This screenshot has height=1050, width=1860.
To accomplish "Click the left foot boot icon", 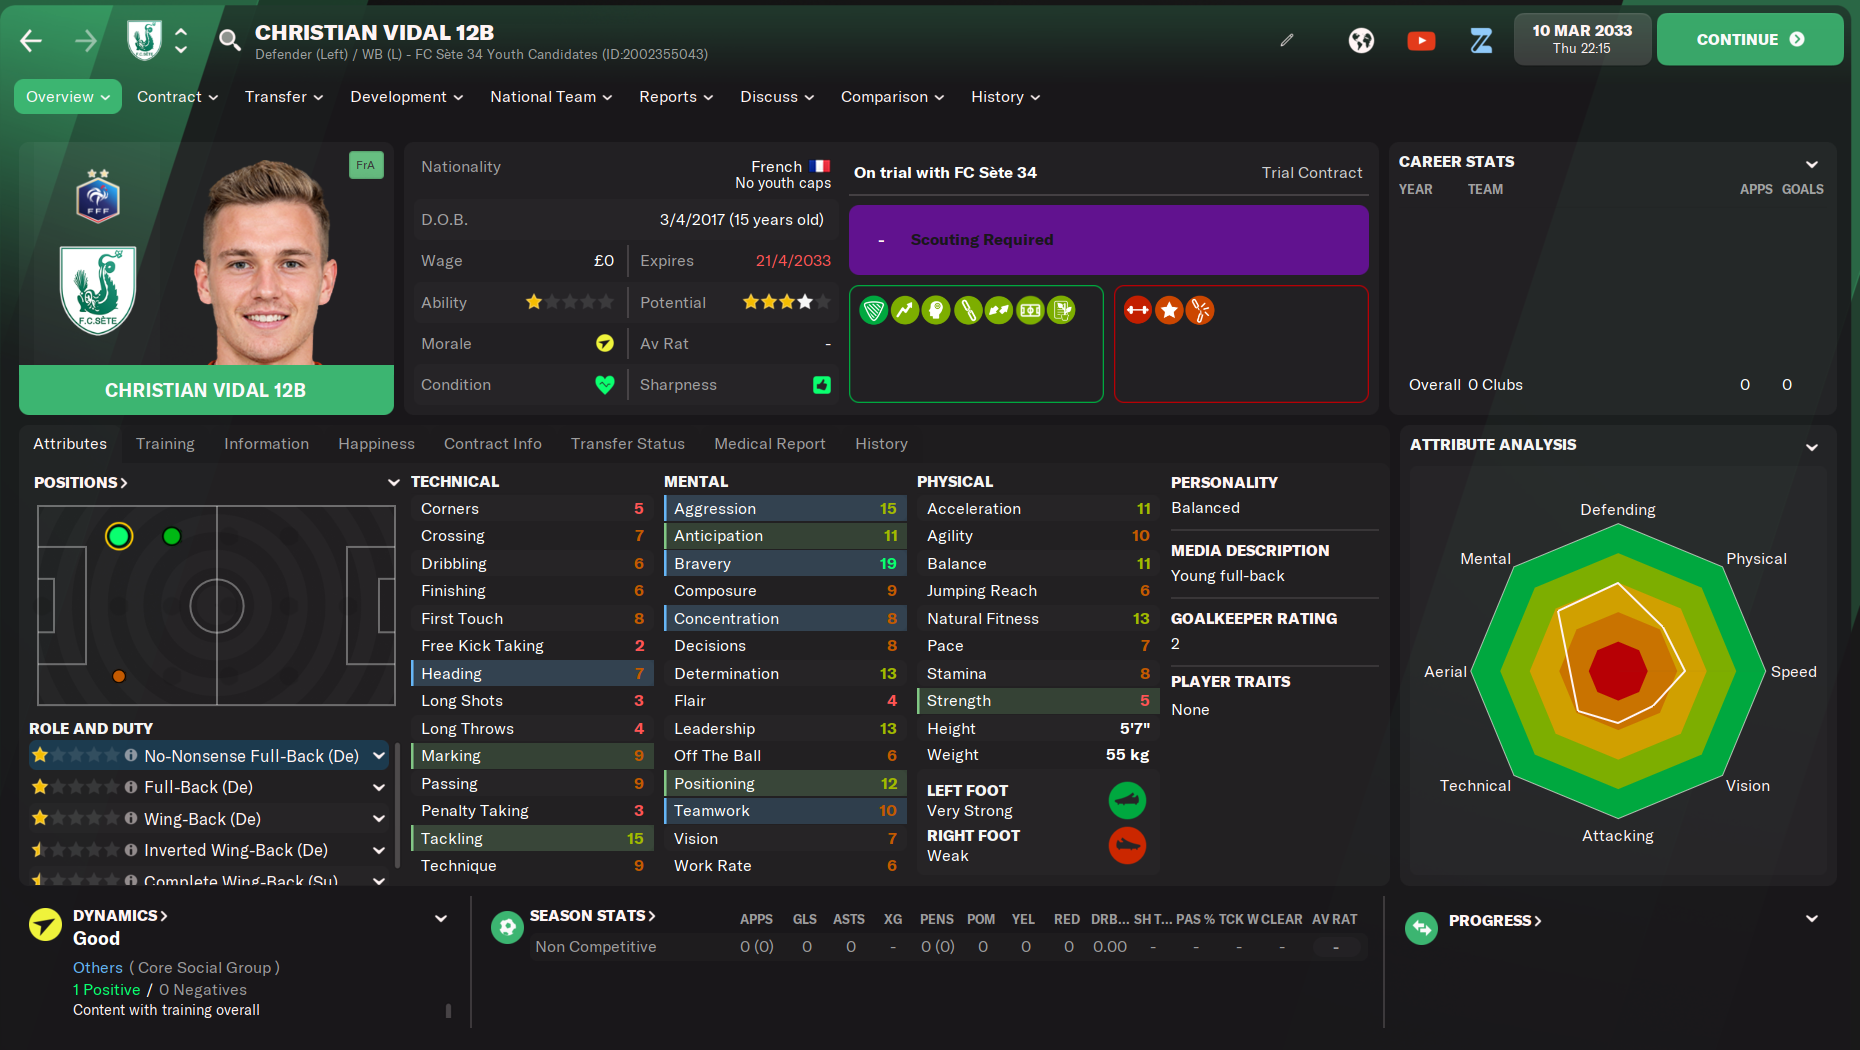I will pyautogui.click(x=1127, y=800).
